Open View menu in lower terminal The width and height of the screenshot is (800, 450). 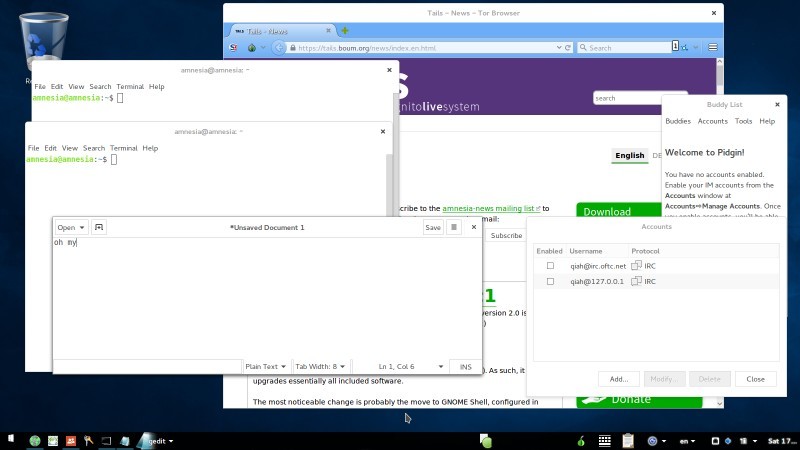pyautogui.click(x=70, y=148)
